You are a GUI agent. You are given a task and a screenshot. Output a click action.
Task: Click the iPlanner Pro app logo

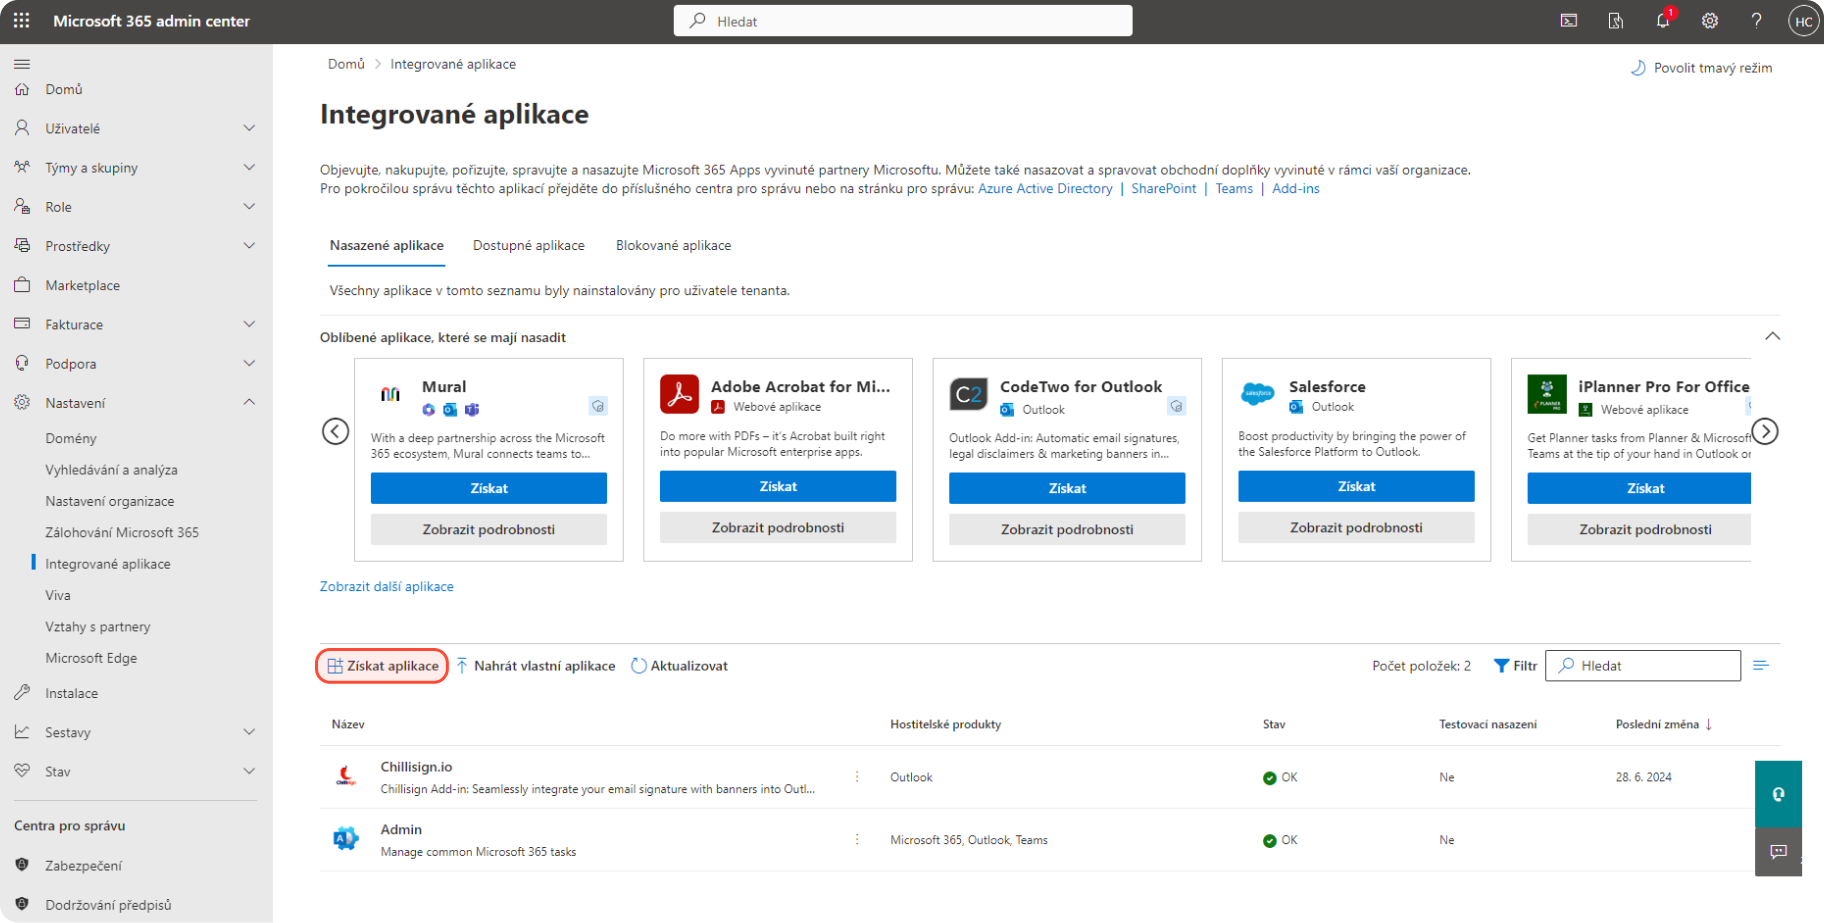pos(1547,394)
